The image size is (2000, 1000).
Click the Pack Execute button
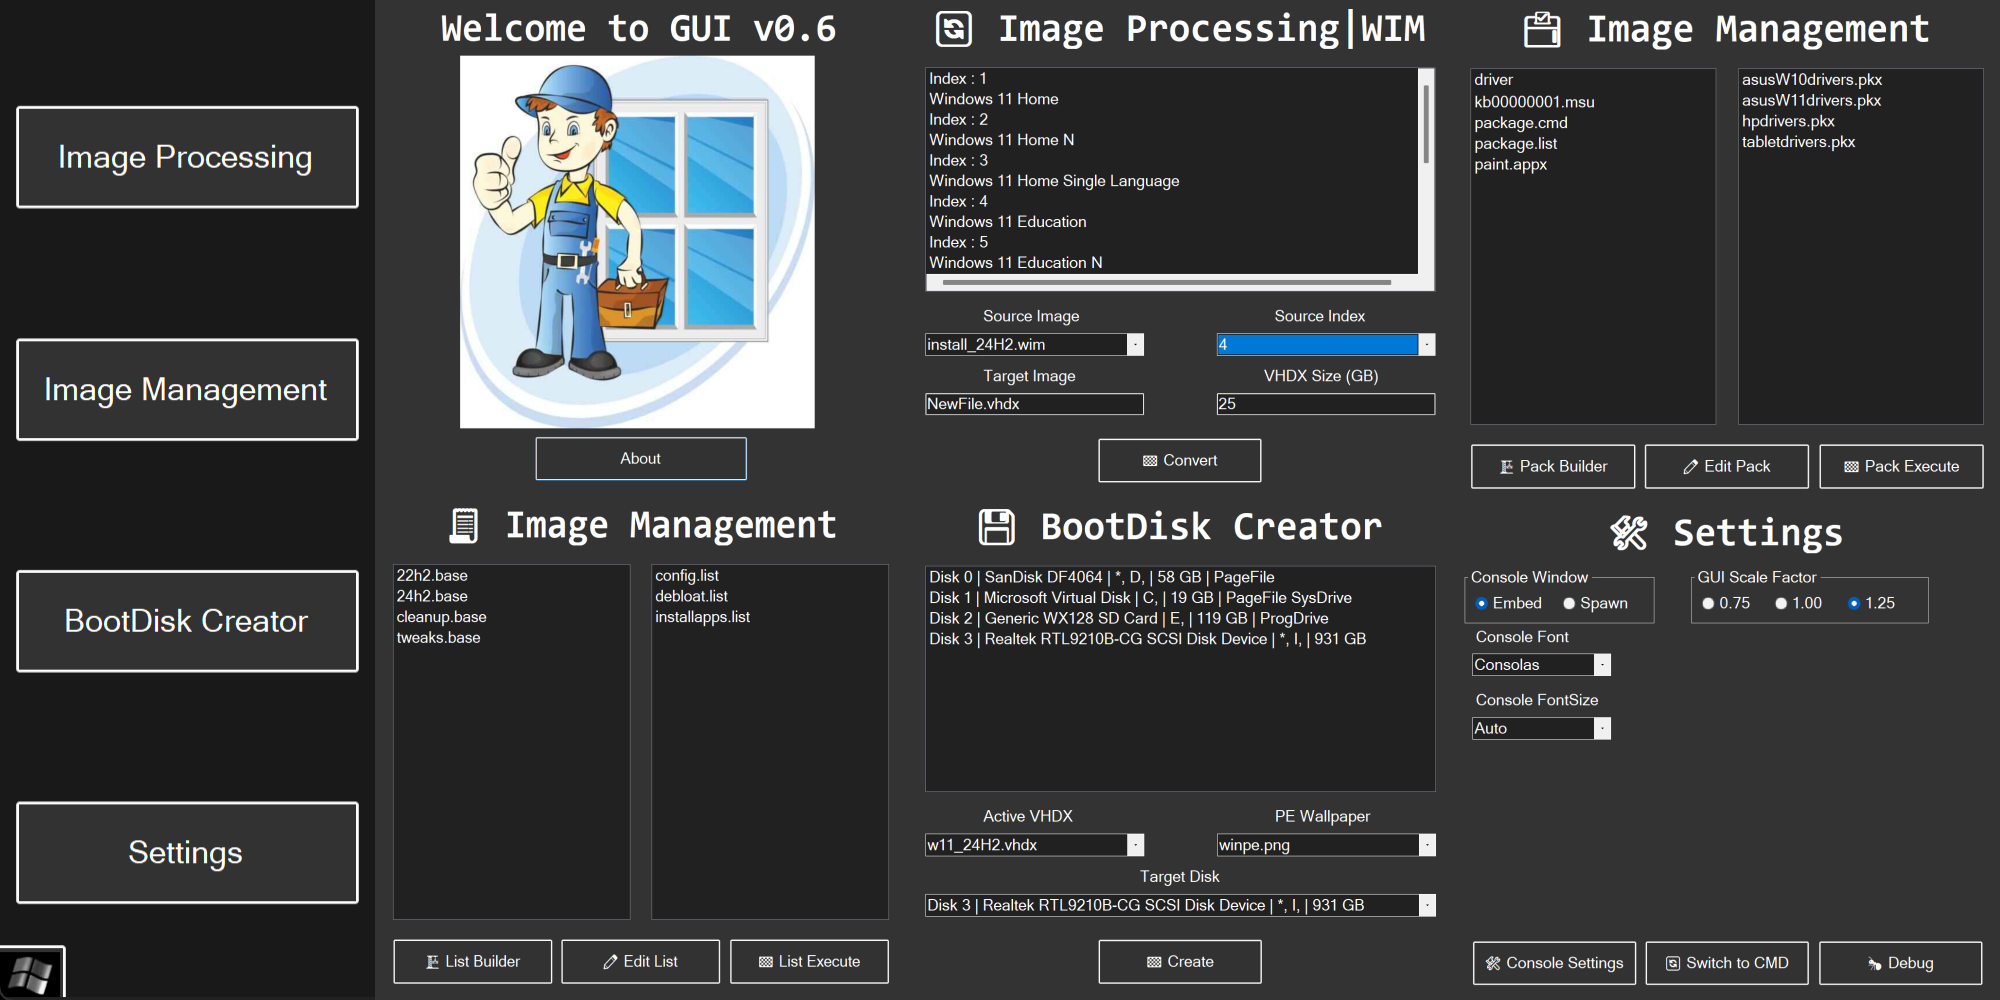(x=1901, y=467)
